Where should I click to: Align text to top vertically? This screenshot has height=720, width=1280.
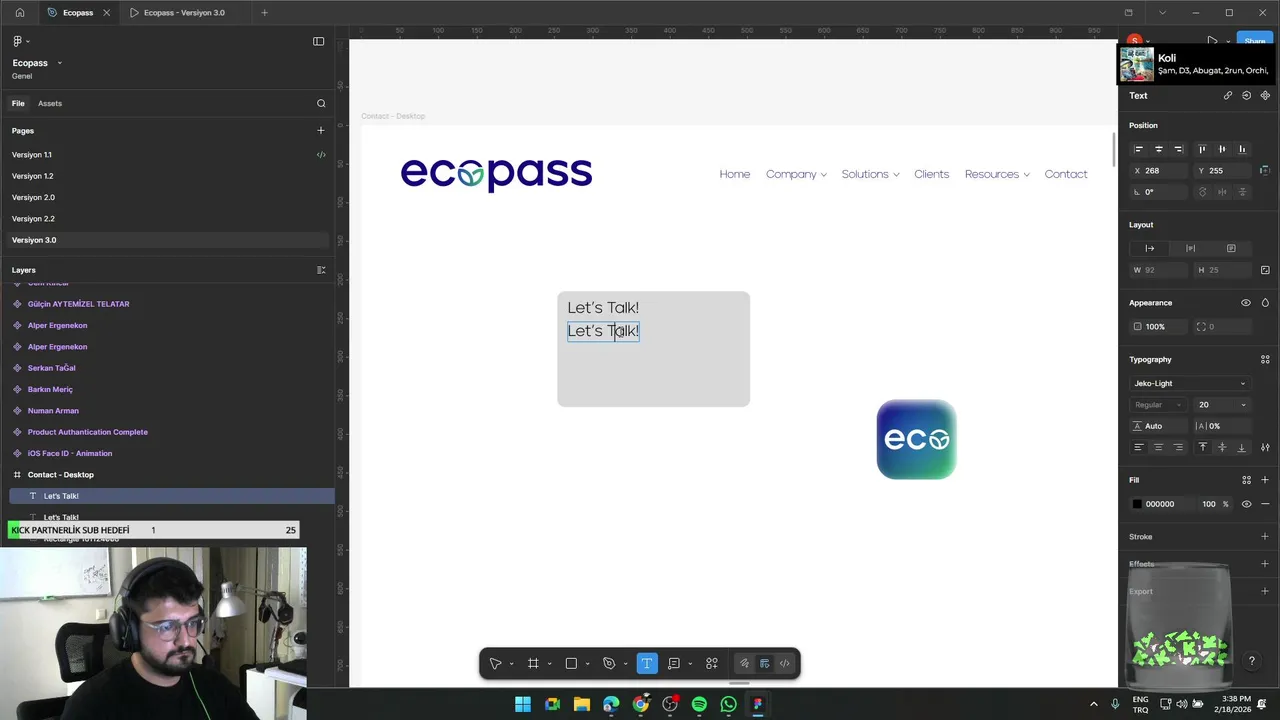(1202, 447)
